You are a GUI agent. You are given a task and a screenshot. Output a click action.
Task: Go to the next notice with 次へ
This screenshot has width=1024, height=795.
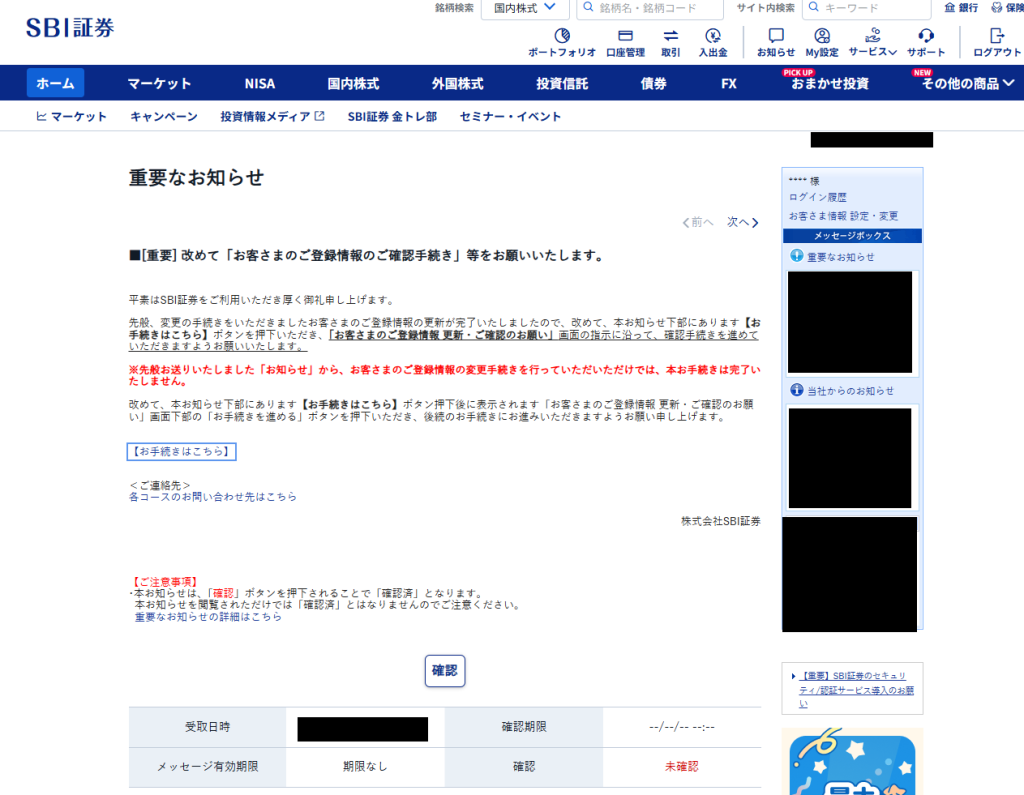(742, 222)
